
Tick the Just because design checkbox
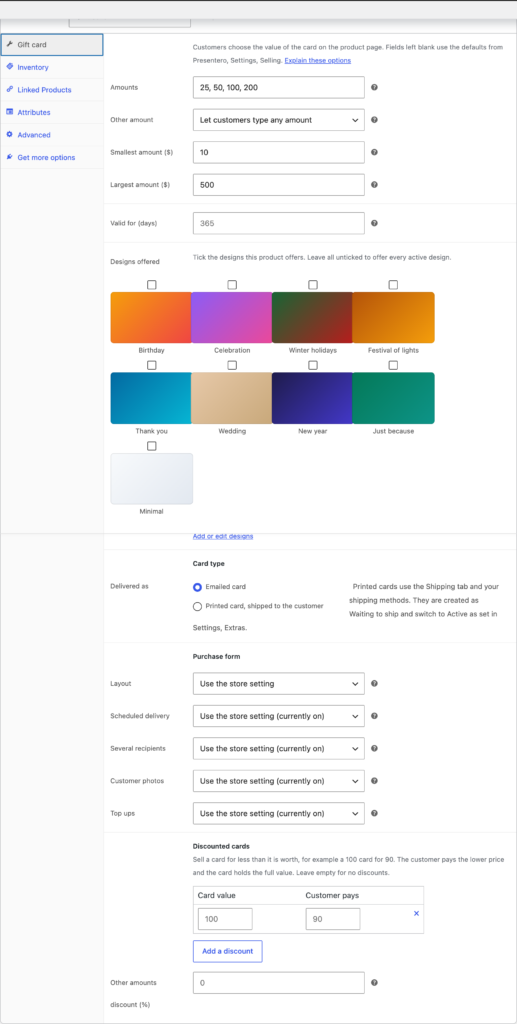coord(393,365)
